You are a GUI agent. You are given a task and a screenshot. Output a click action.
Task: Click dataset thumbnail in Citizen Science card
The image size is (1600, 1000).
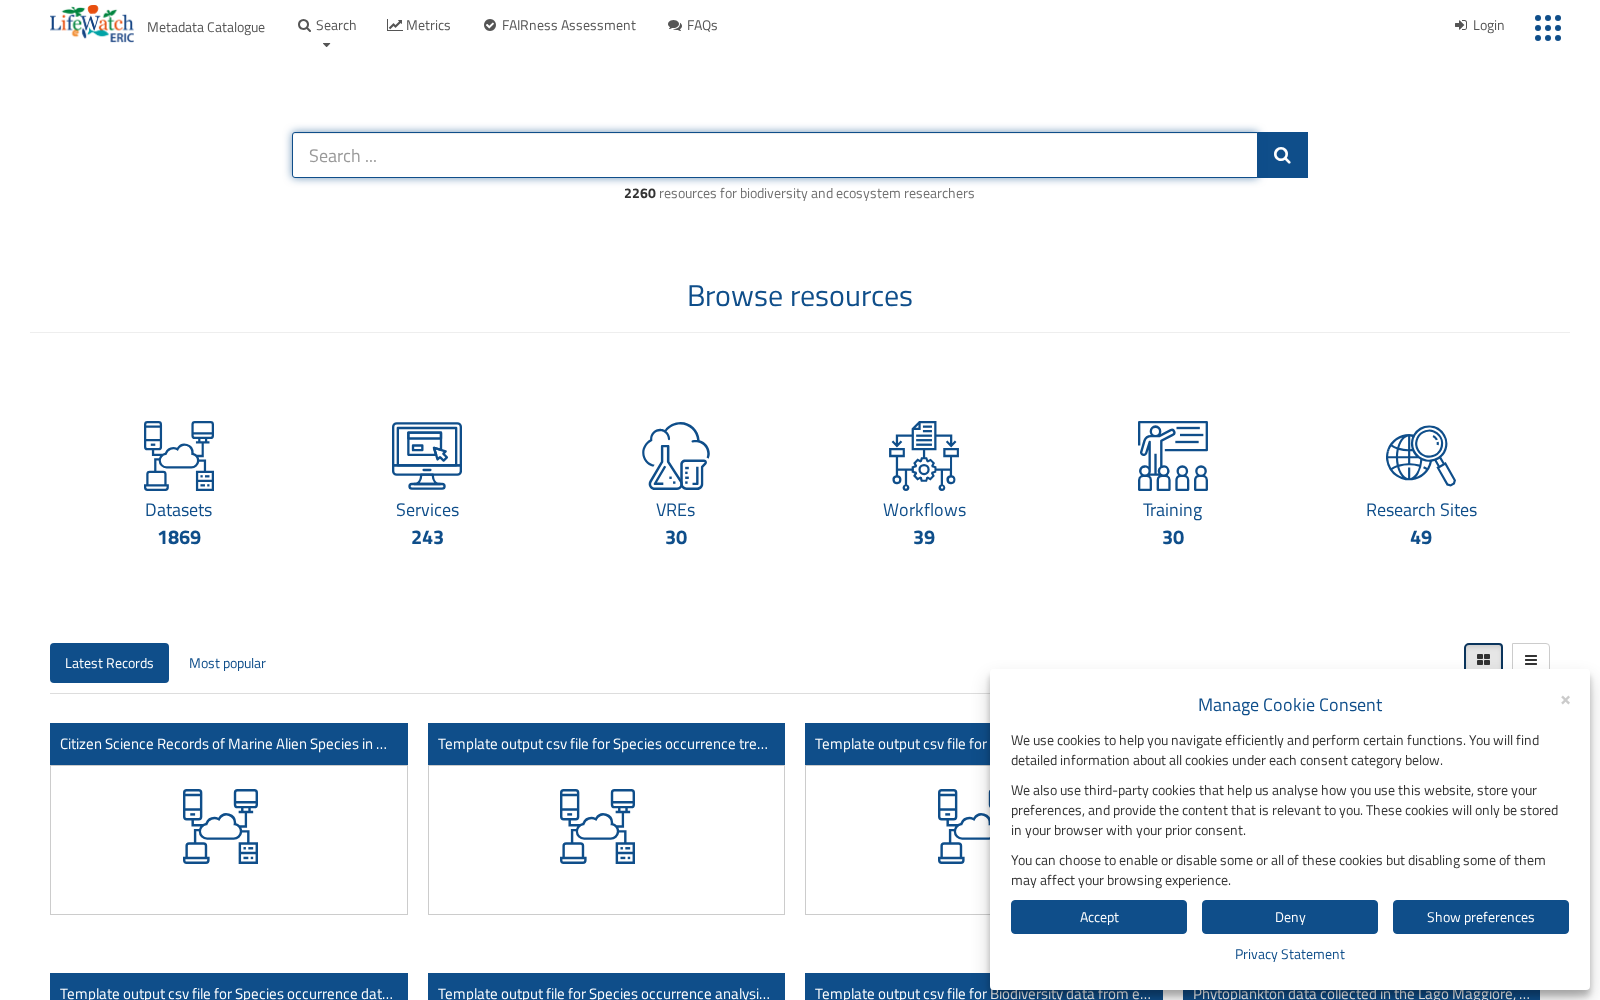click(x=221, y=827)
